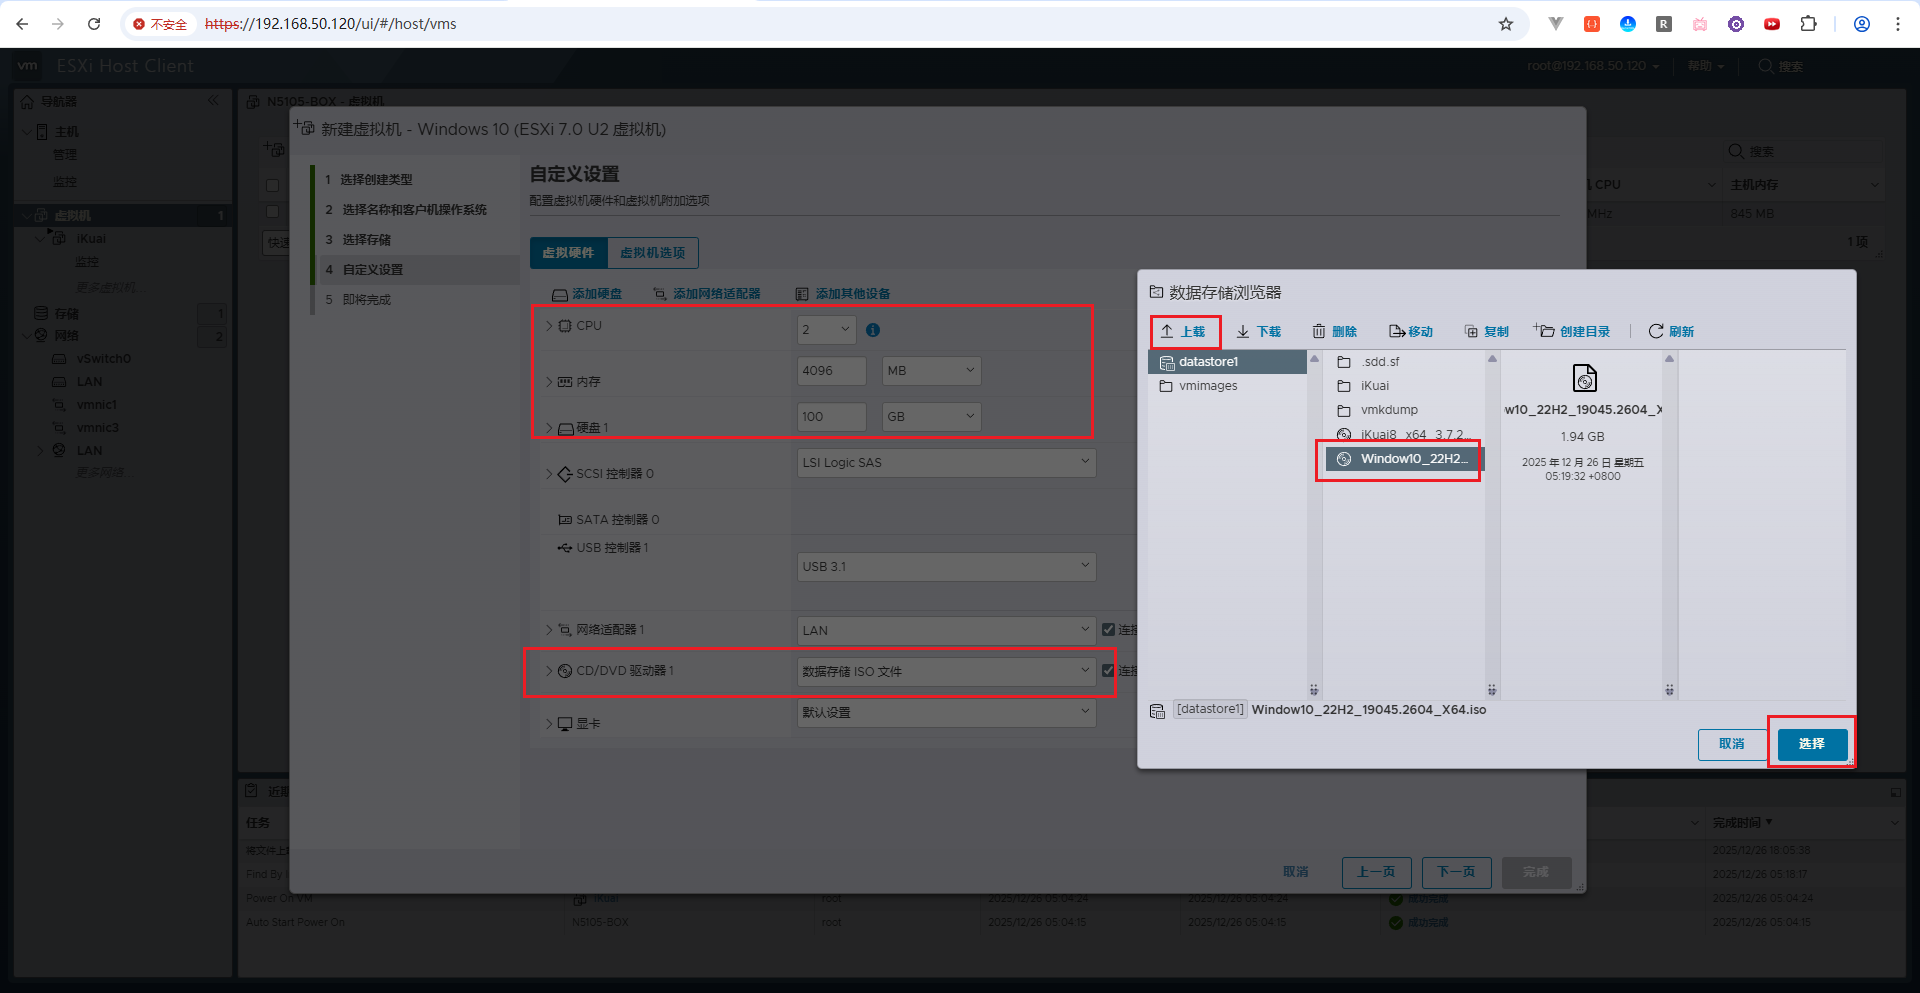This screenshot has height=993, width=1920.
Task: Click the upload (上载) icon in datastore browser
Action: (x=1167, y=331)
